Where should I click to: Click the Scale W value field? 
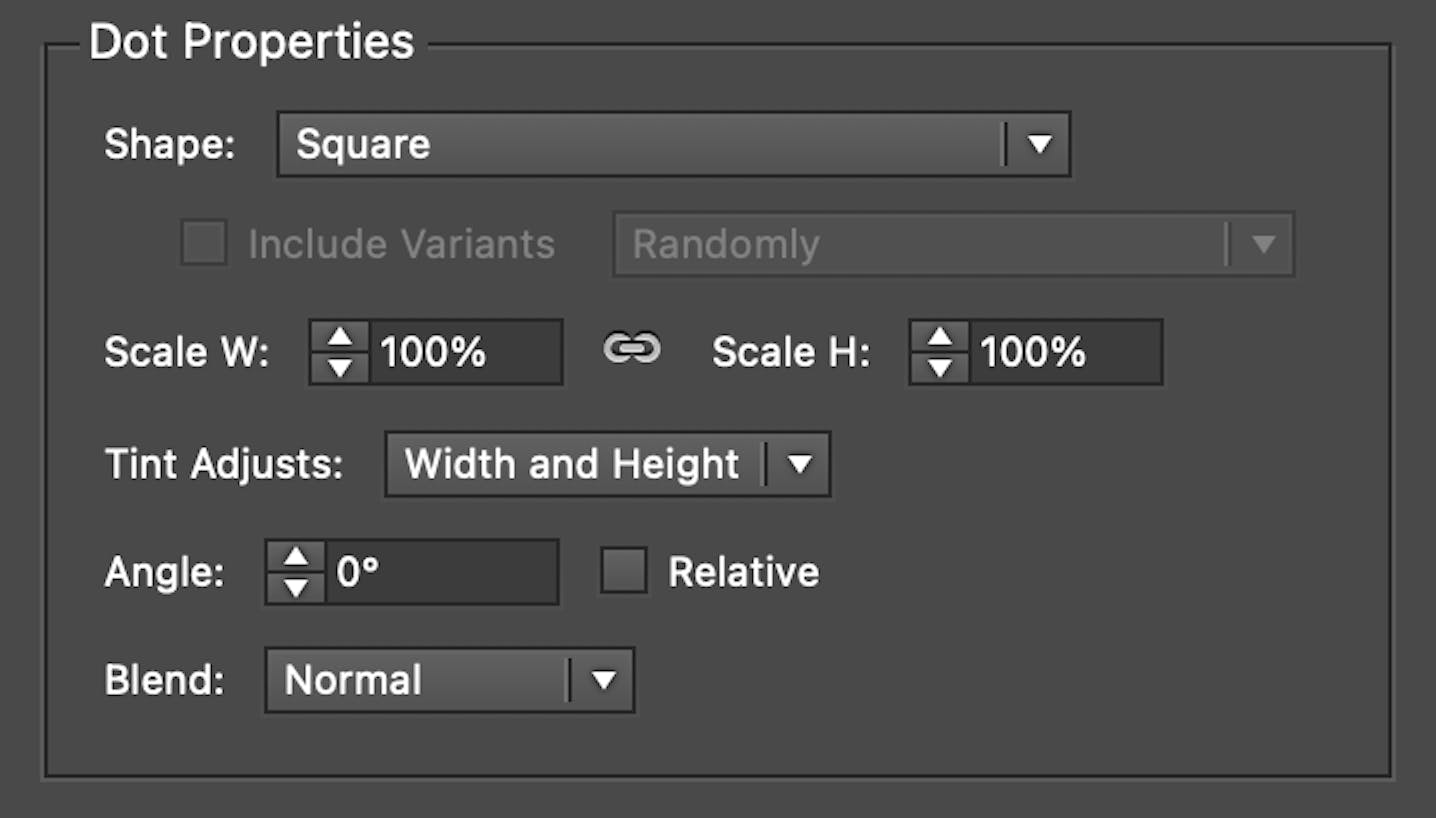click(465, 352)
